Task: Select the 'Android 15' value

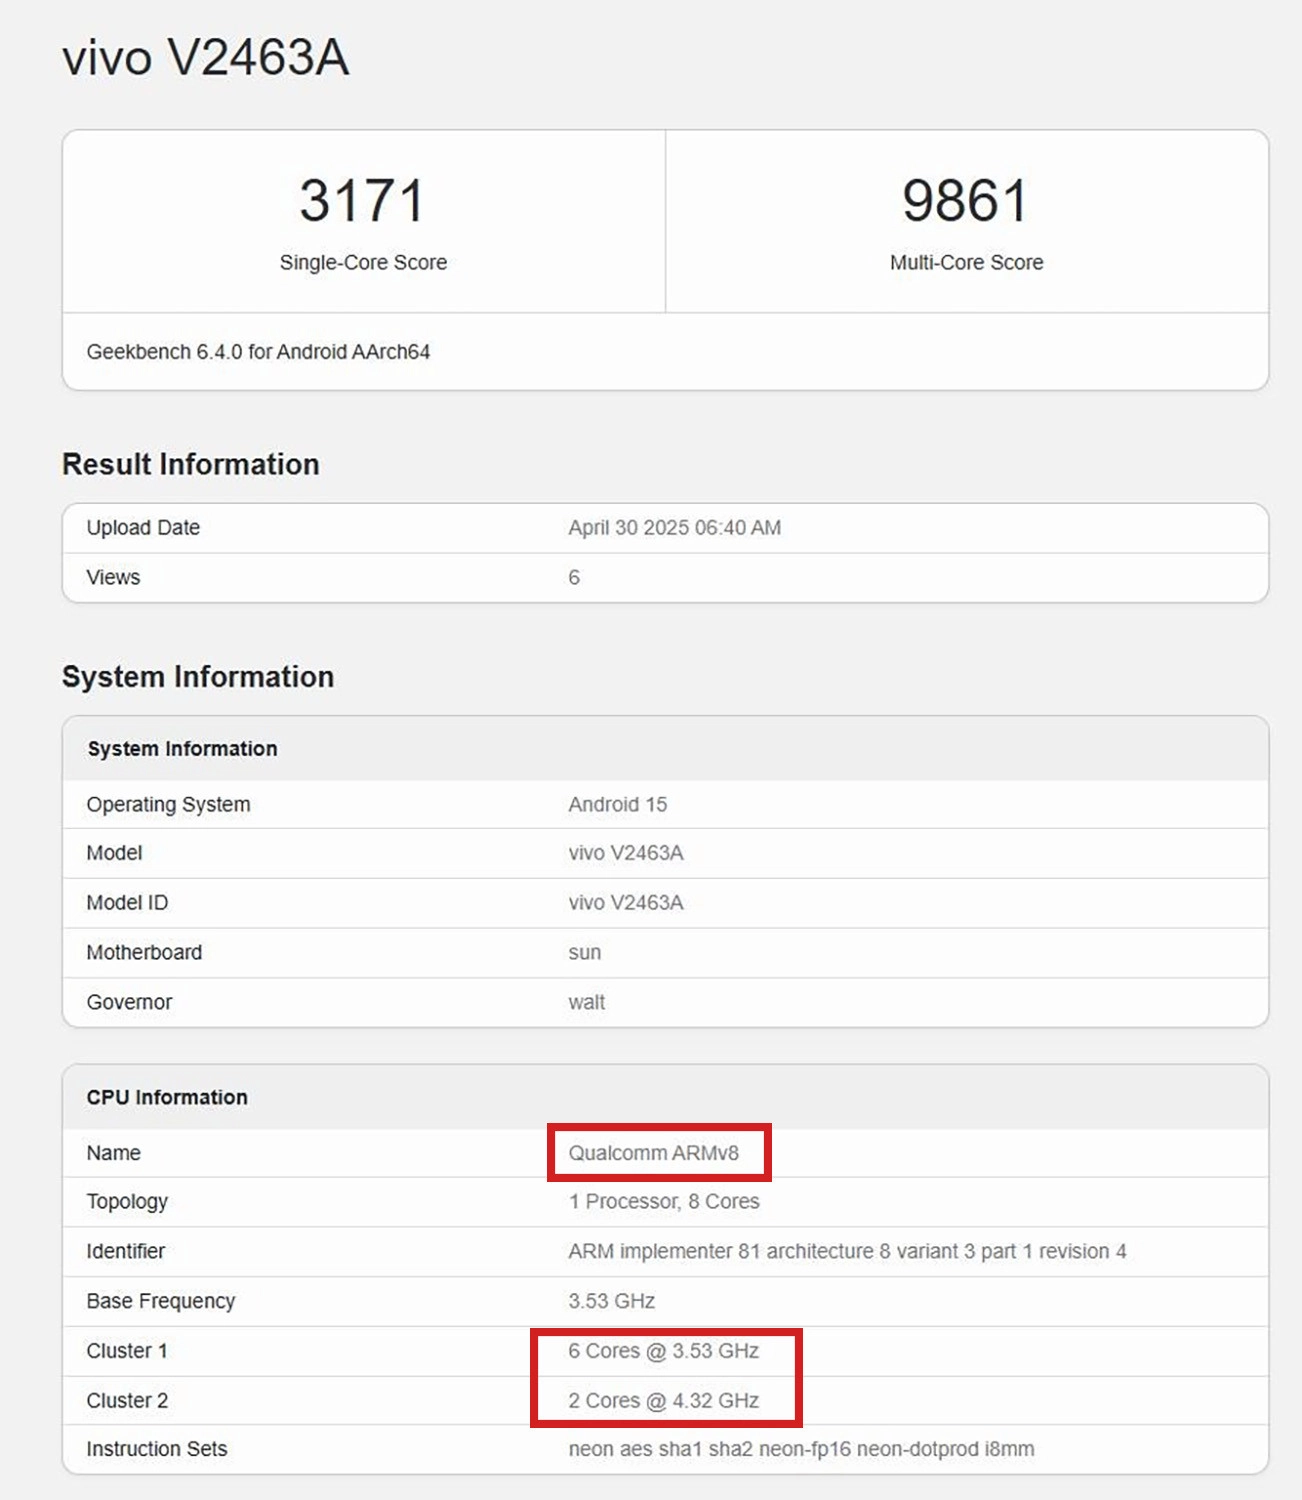Action: pos(617,804)
